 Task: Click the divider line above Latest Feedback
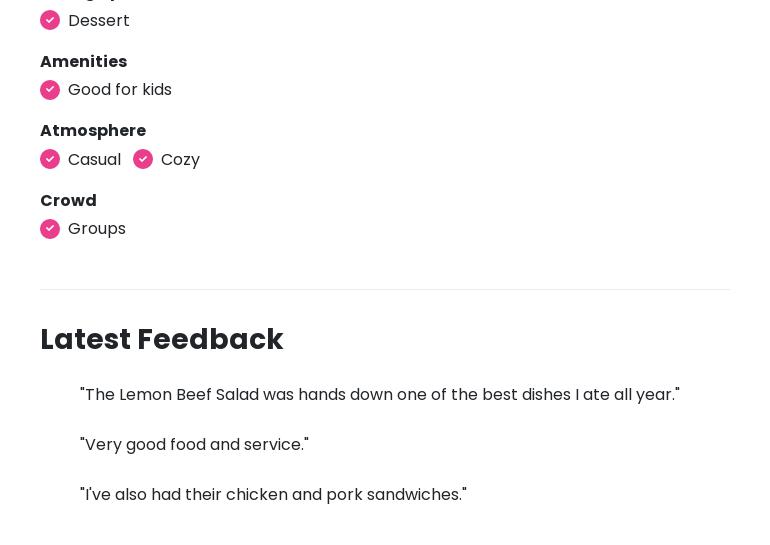point(385,290)
